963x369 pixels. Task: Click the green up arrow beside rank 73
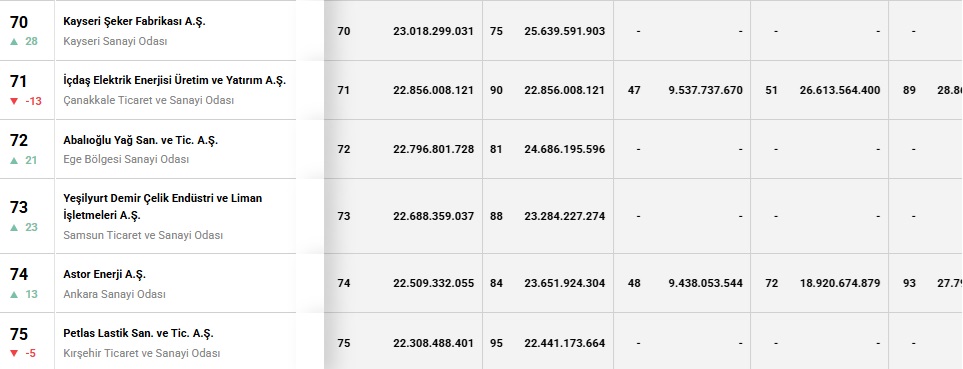point(14,227)
